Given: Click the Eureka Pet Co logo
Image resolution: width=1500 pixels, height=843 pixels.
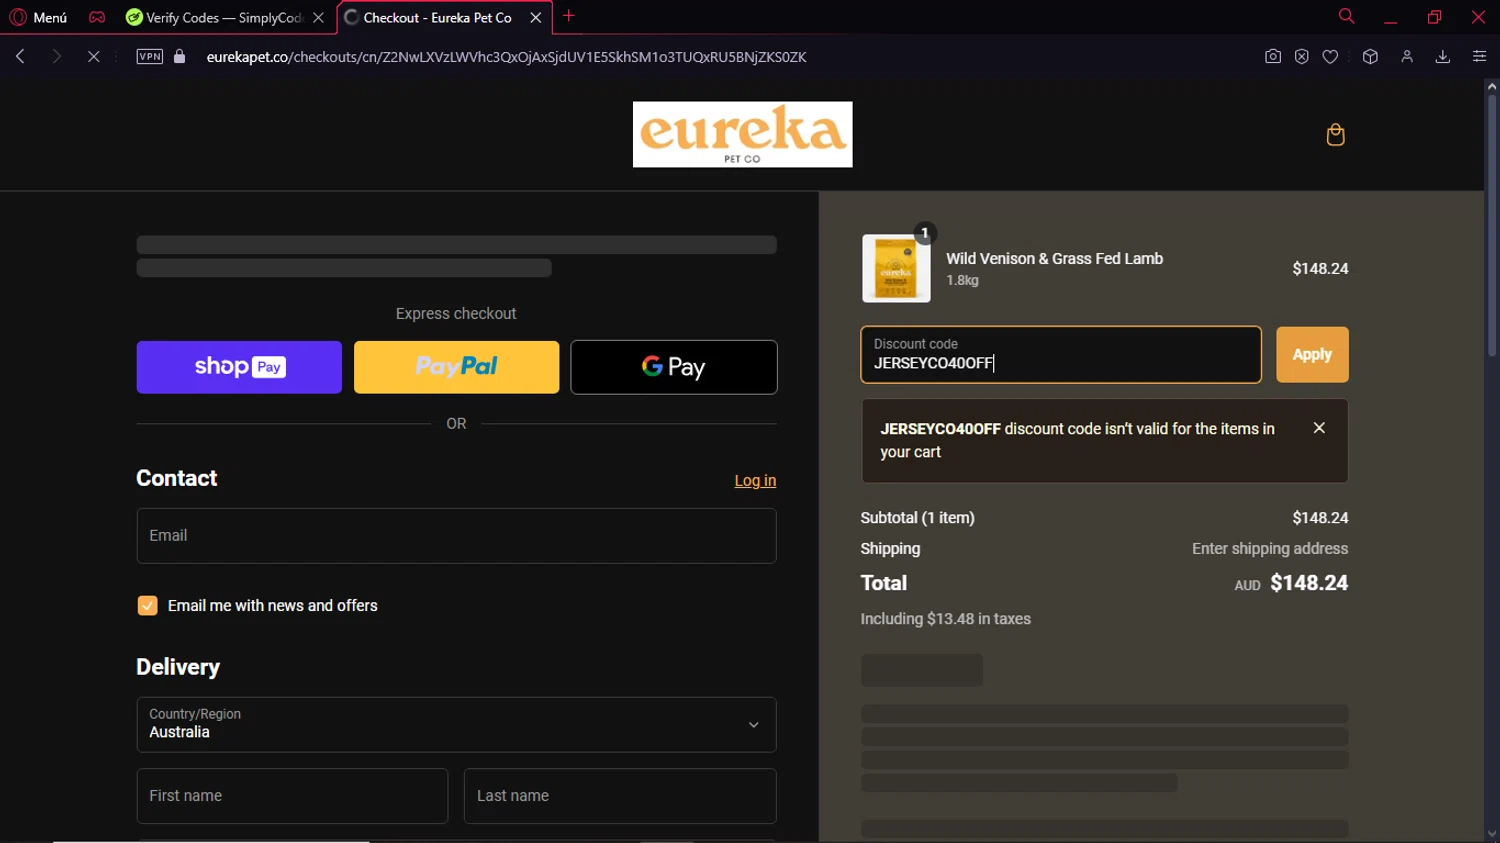Looking at the screenshot, I should coord(742,134).
